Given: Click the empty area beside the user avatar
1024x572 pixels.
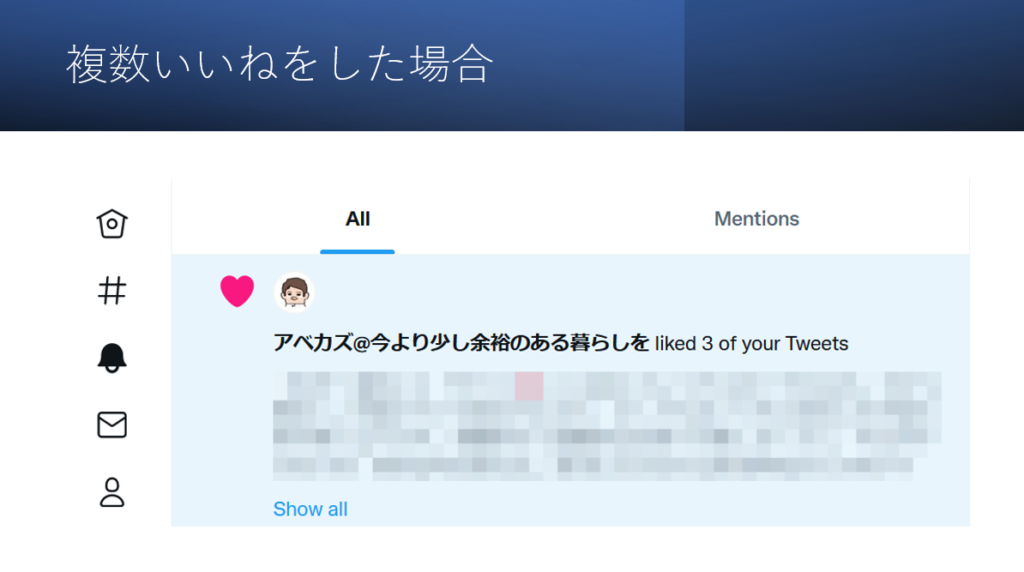Looking at the screenshot, I should pos(600,292).
